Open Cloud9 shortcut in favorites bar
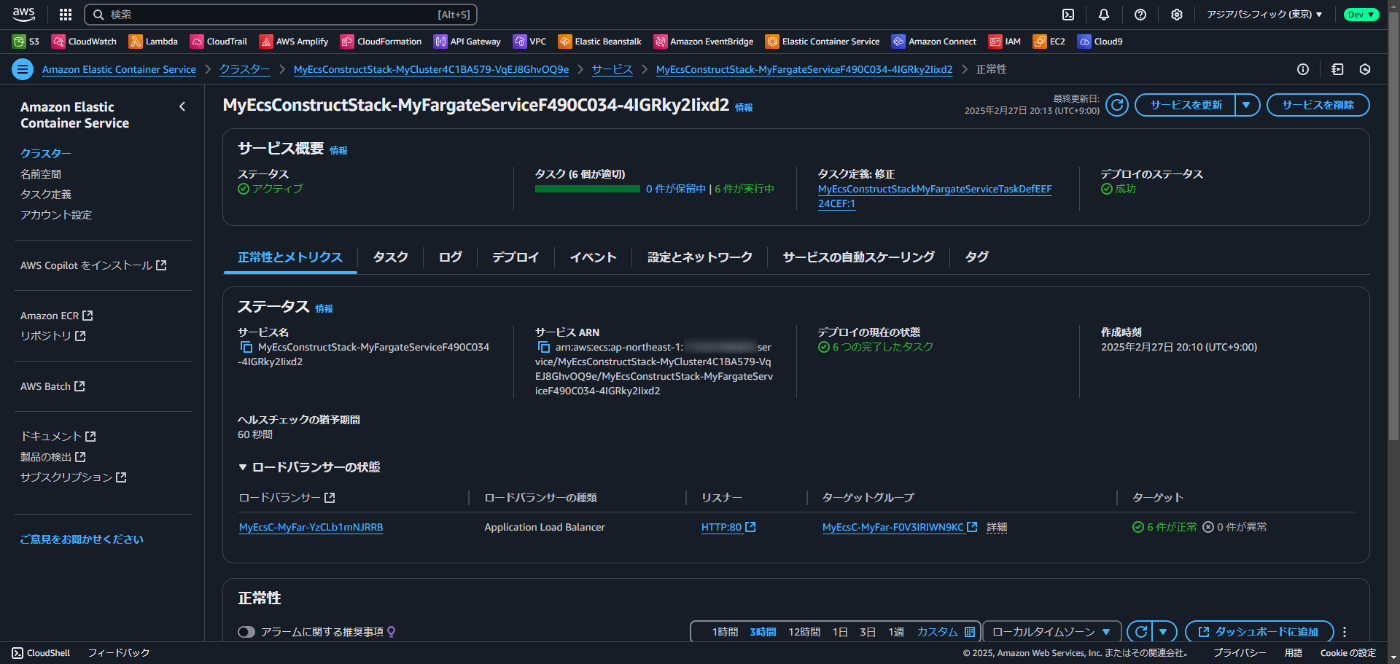 (x=1100, y=42)
